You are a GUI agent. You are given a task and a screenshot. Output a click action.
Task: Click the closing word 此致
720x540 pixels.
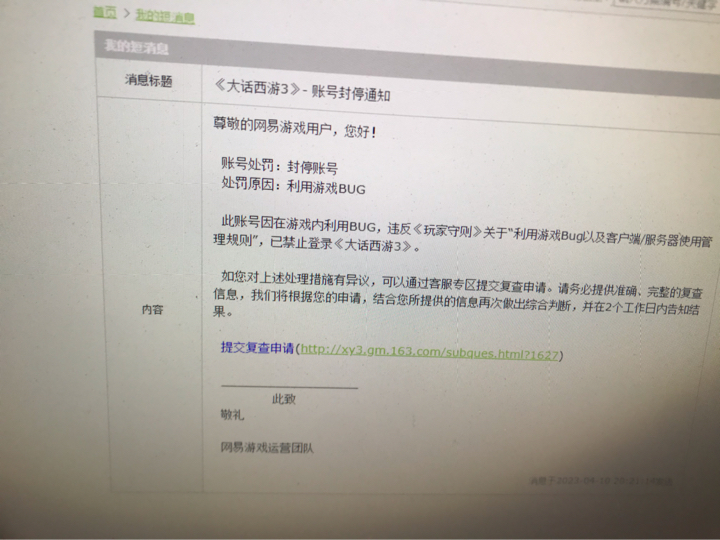[x=284, y=399]
